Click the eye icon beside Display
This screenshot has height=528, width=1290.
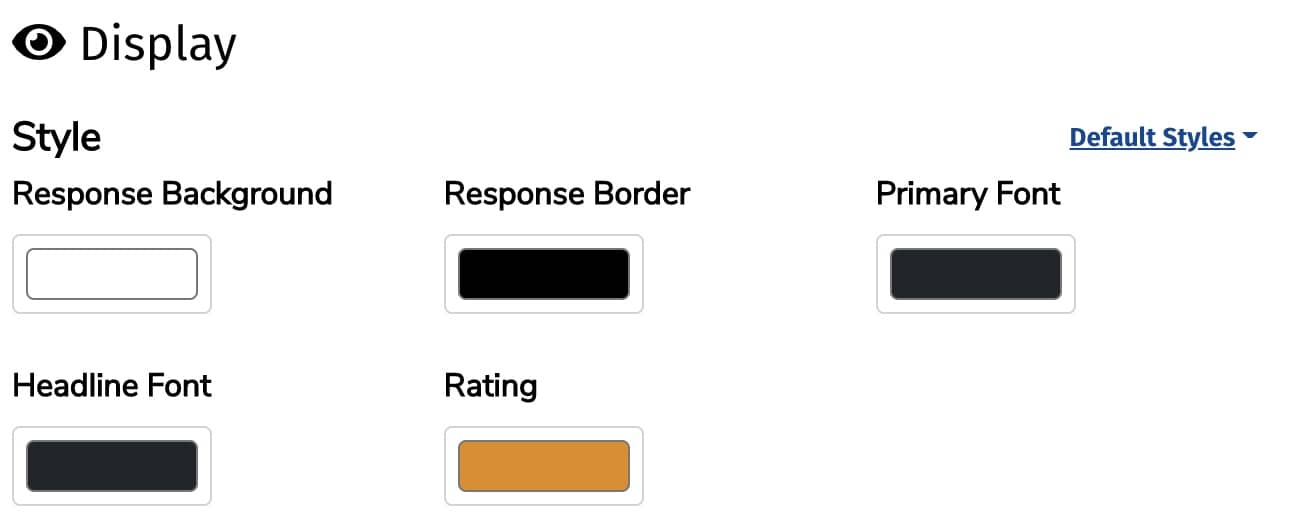click(x=39, y=43)
